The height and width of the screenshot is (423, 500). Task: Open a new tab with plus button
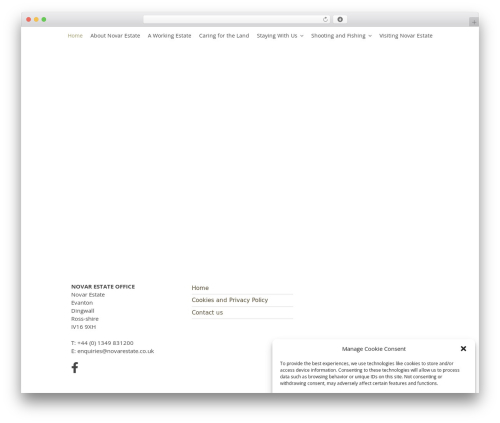(474, 22)
